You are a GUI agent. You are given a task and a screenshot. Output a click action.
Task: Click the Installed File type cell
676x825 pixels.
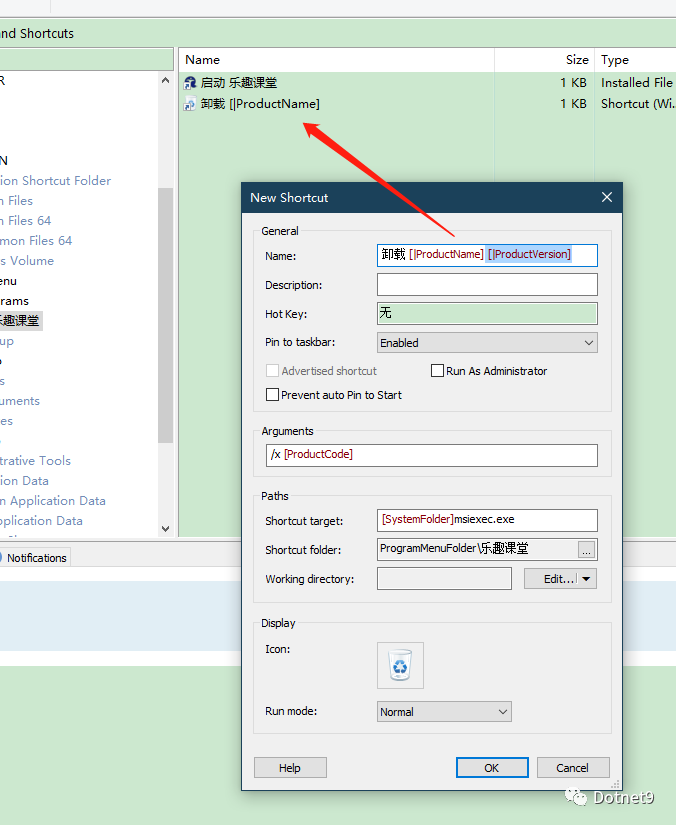click(x=637, y=83)
